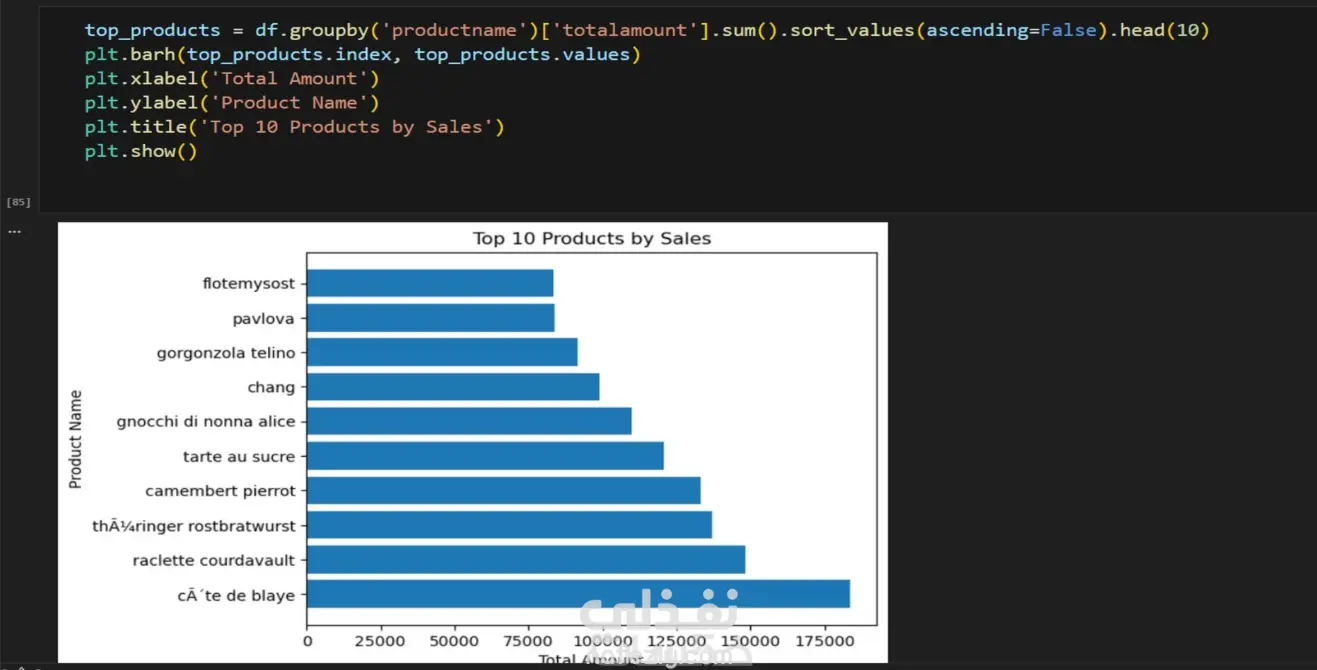This screenshot has height=670, width=1317.
Task: Click the camembert pierrot bar
Action: (503, 491)
